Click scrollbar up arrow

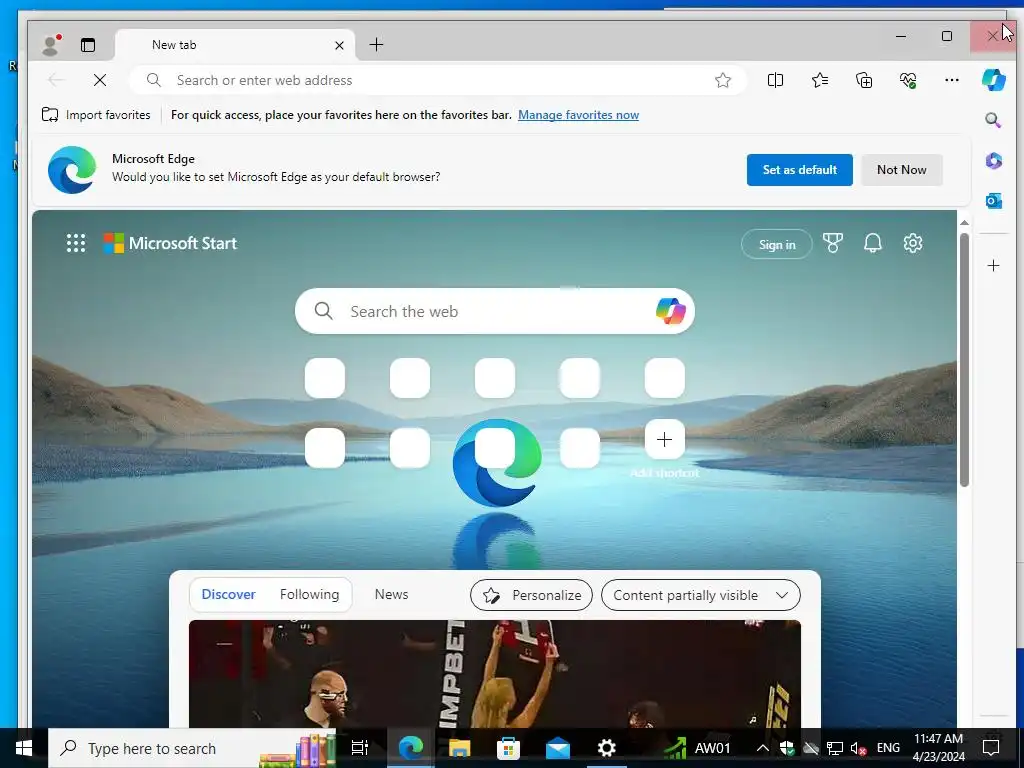(964, 223)
